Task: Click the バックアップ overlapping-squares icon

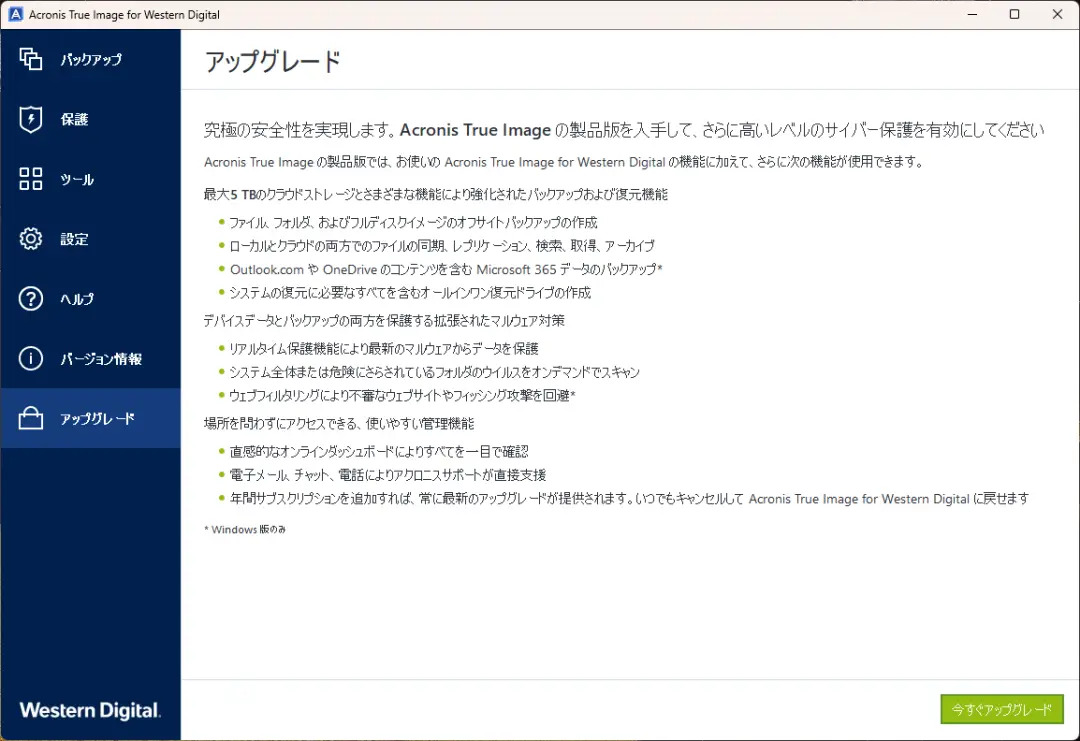Action: 30,59
